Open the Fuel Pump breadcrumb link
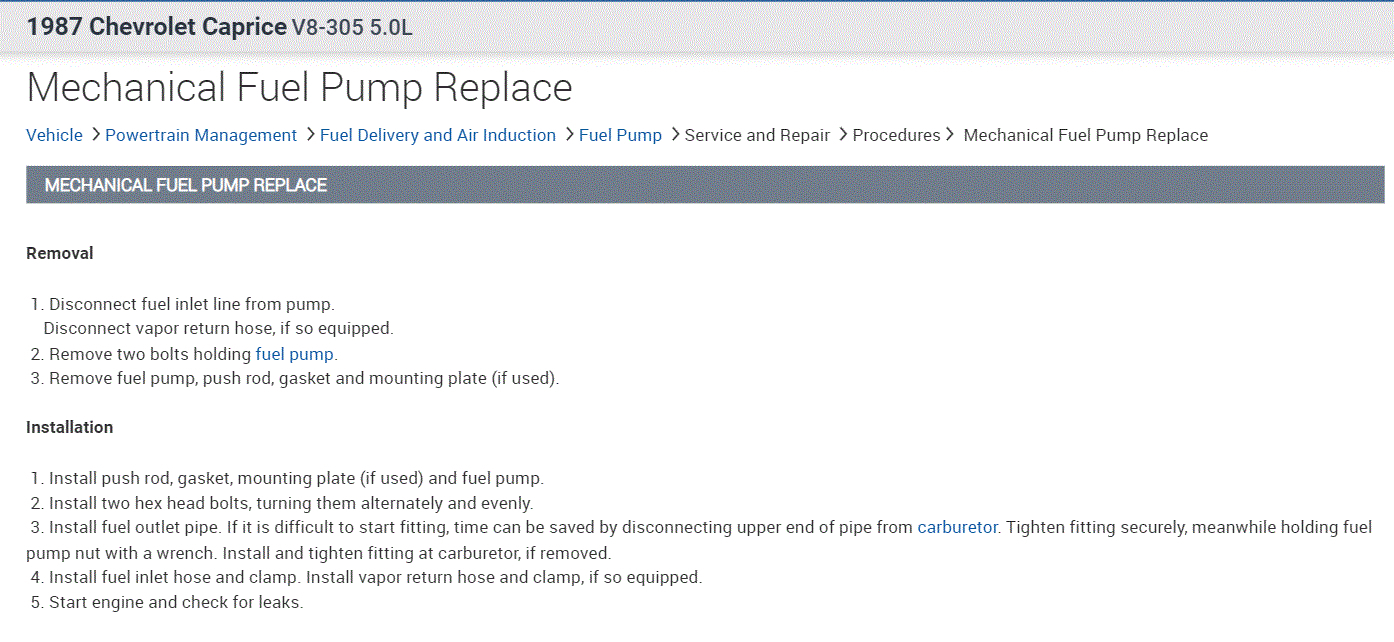 620,135
